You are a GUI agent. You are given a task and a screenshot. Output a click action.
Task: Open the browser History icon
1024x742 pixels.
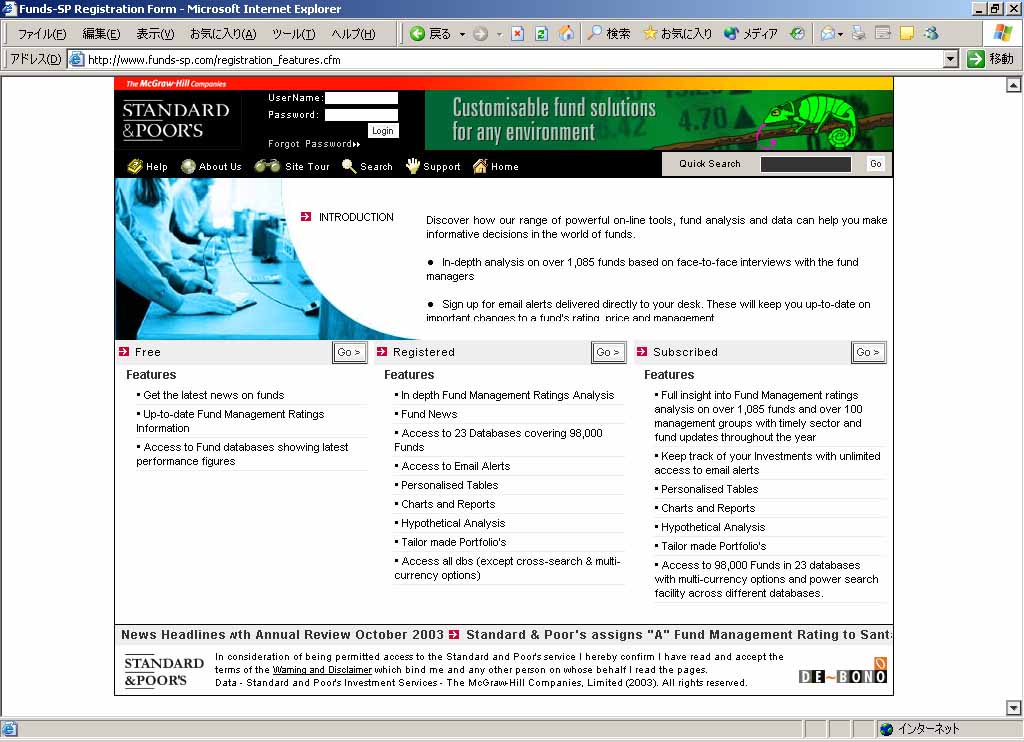point(797,34)
